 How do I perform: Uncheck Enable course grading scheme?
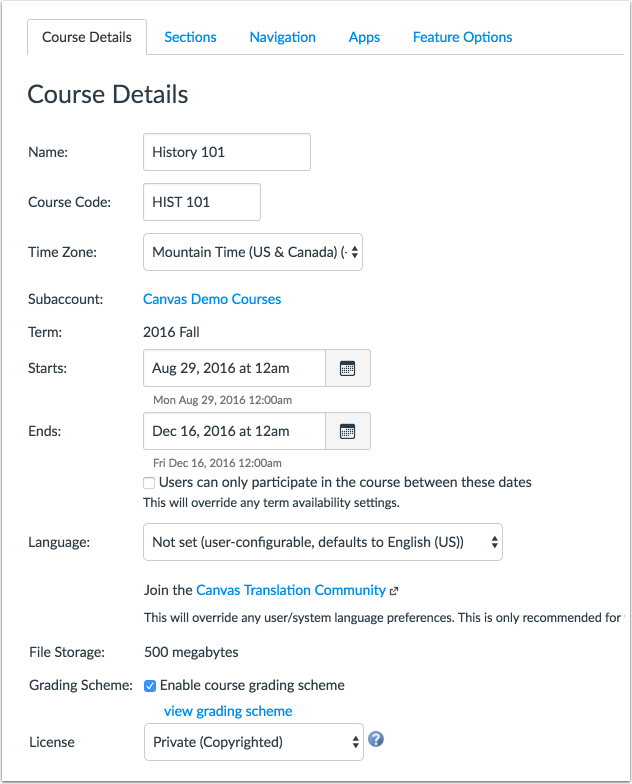tap(150, 686)
